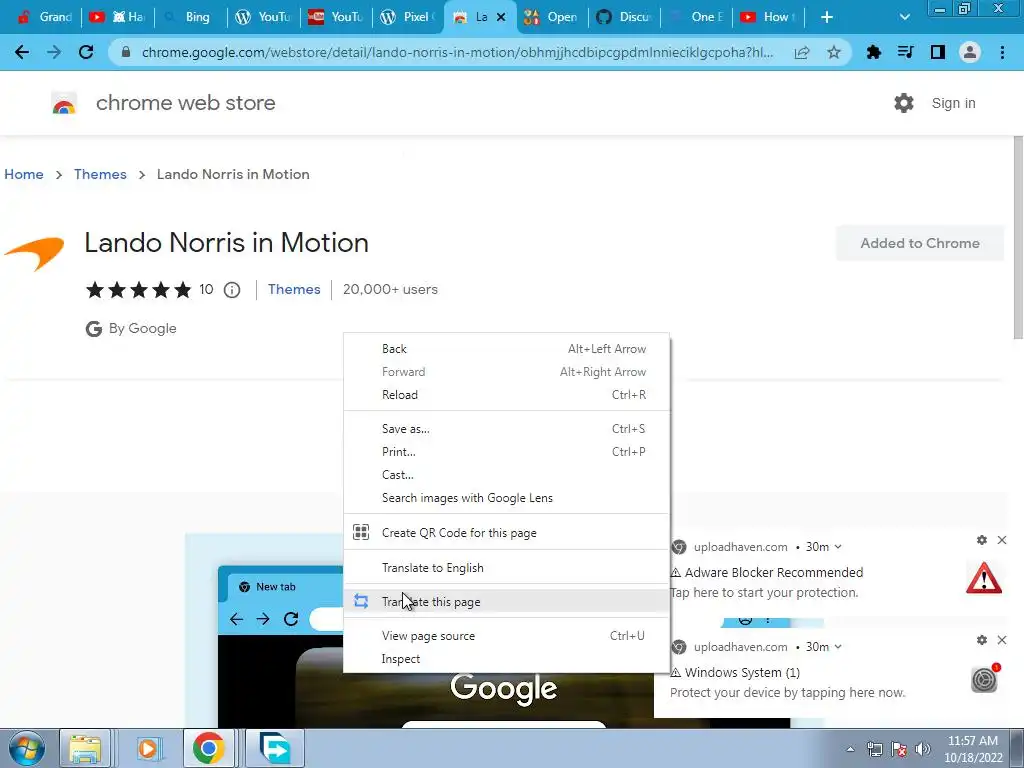Open the profile avatar icon
Screen dimensions: 1024x768
(x=970, y=52)
